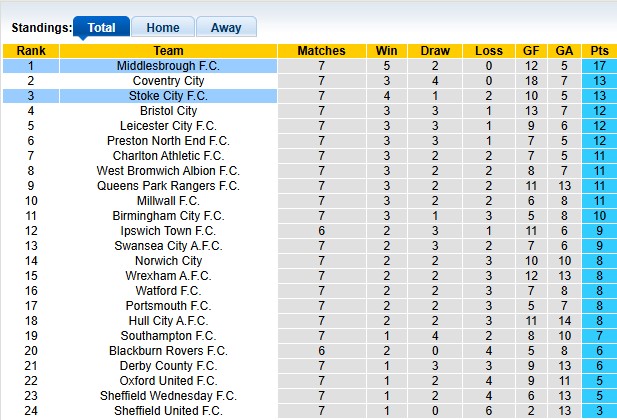This screenshot has height=420, width=617.
Task: Click Preston North End F.C. link
Action: pos(168,141)
